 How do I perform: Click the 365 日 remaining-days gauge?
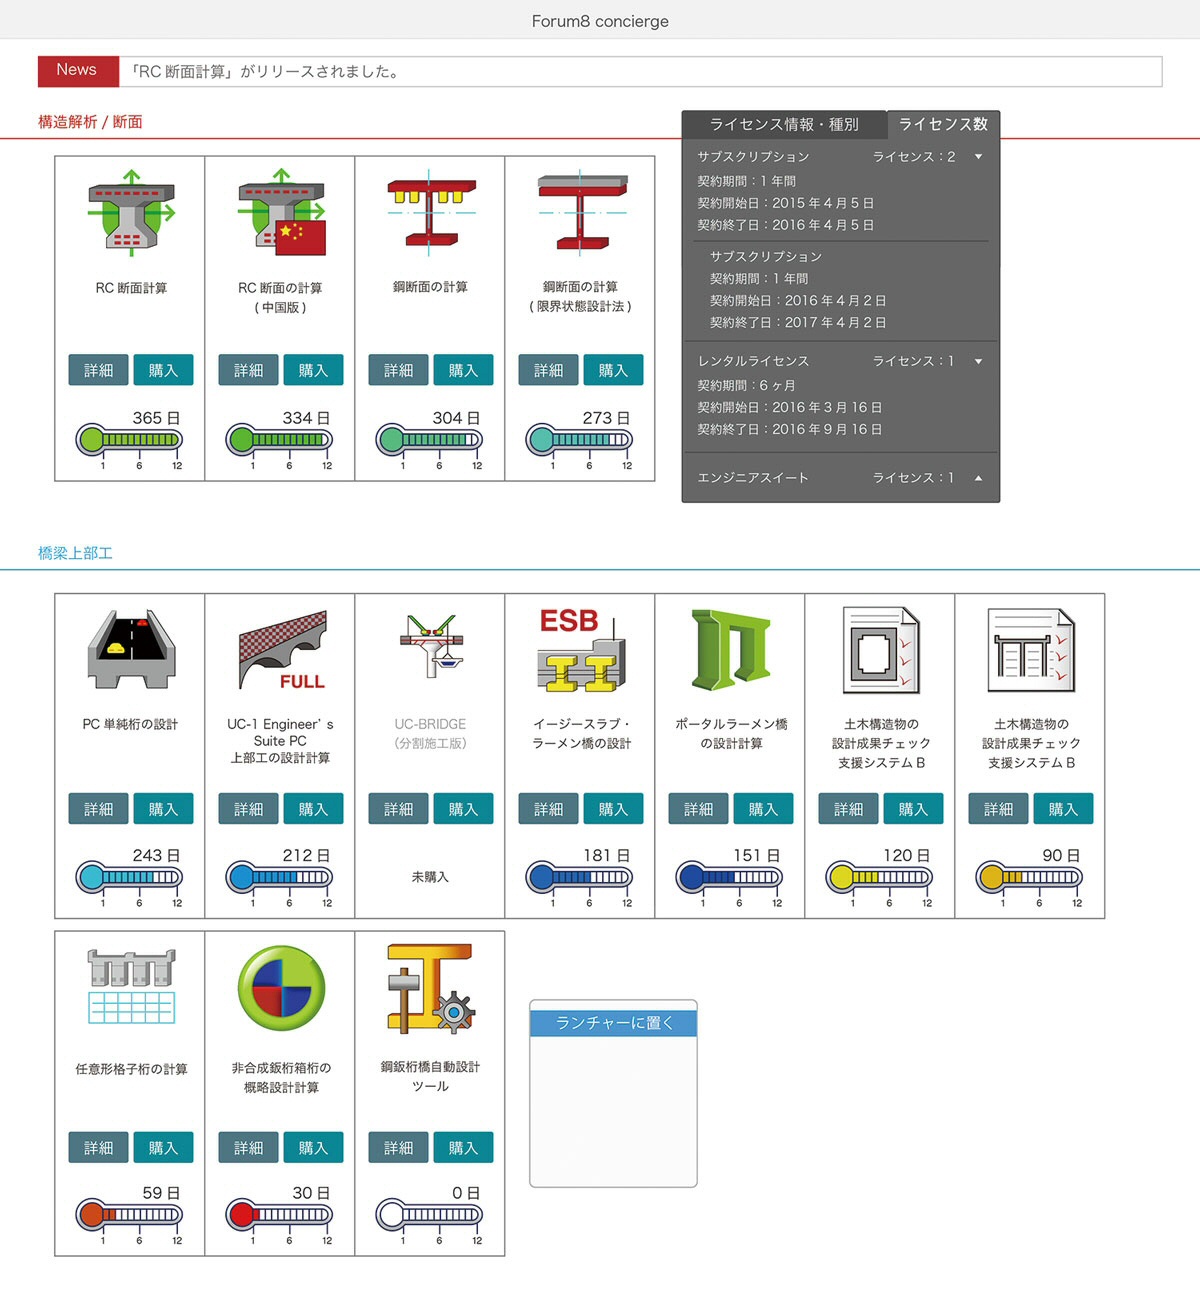129,439
